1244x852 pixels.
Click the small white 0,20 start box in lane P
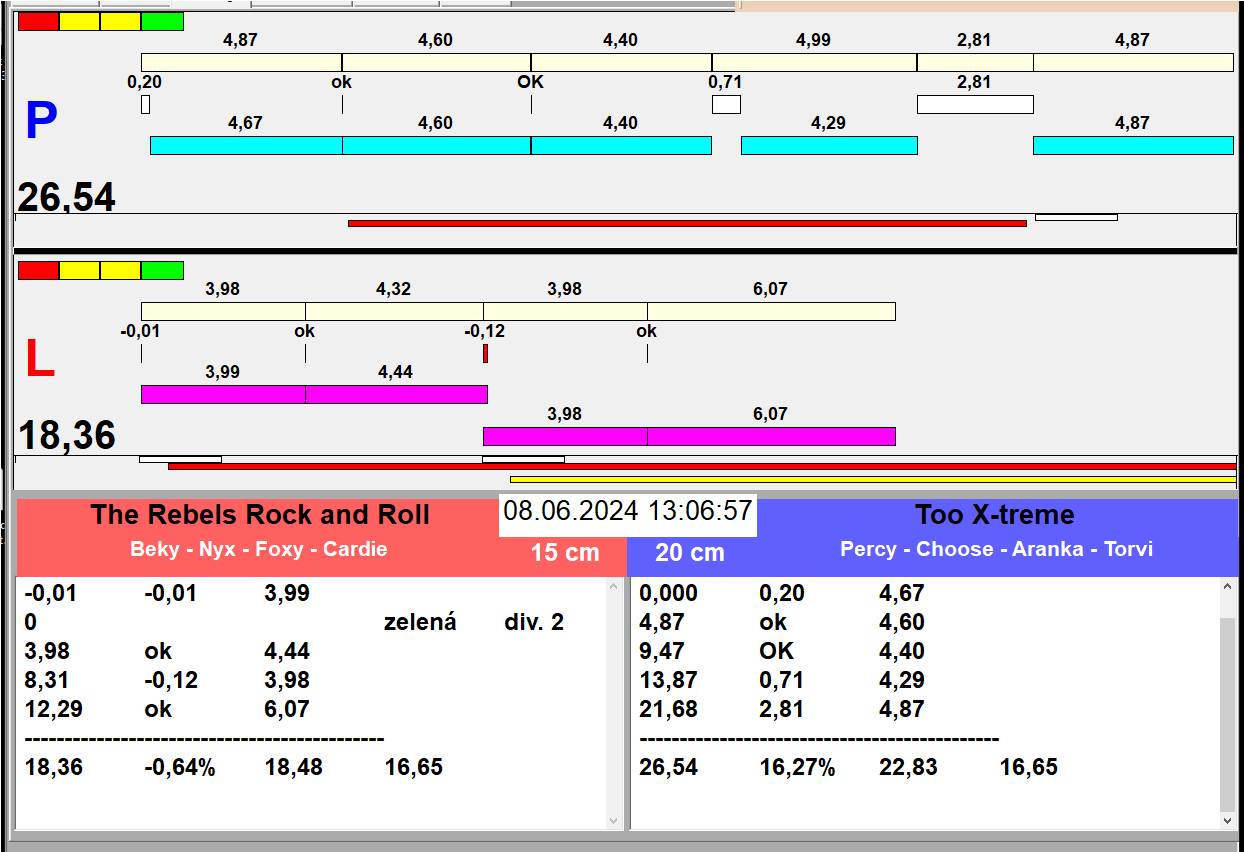click(x=145, y=104)
